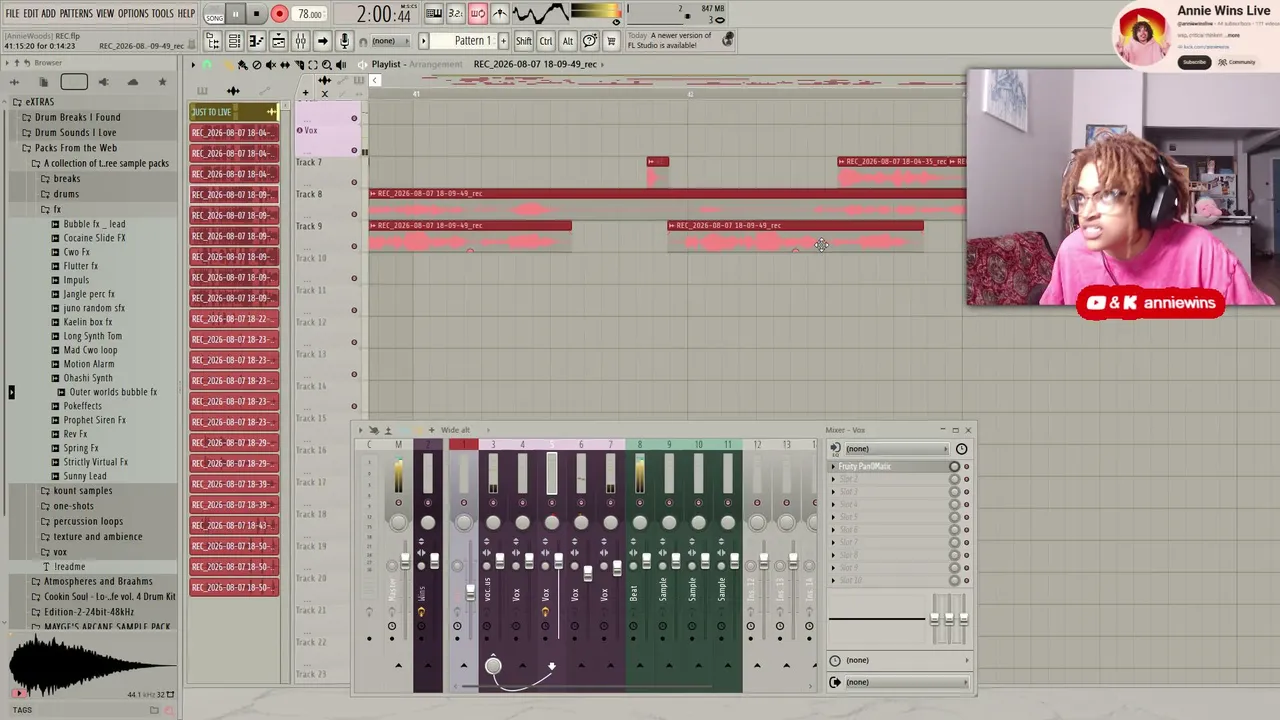Click the Master mixer track fader

(405, 562)
